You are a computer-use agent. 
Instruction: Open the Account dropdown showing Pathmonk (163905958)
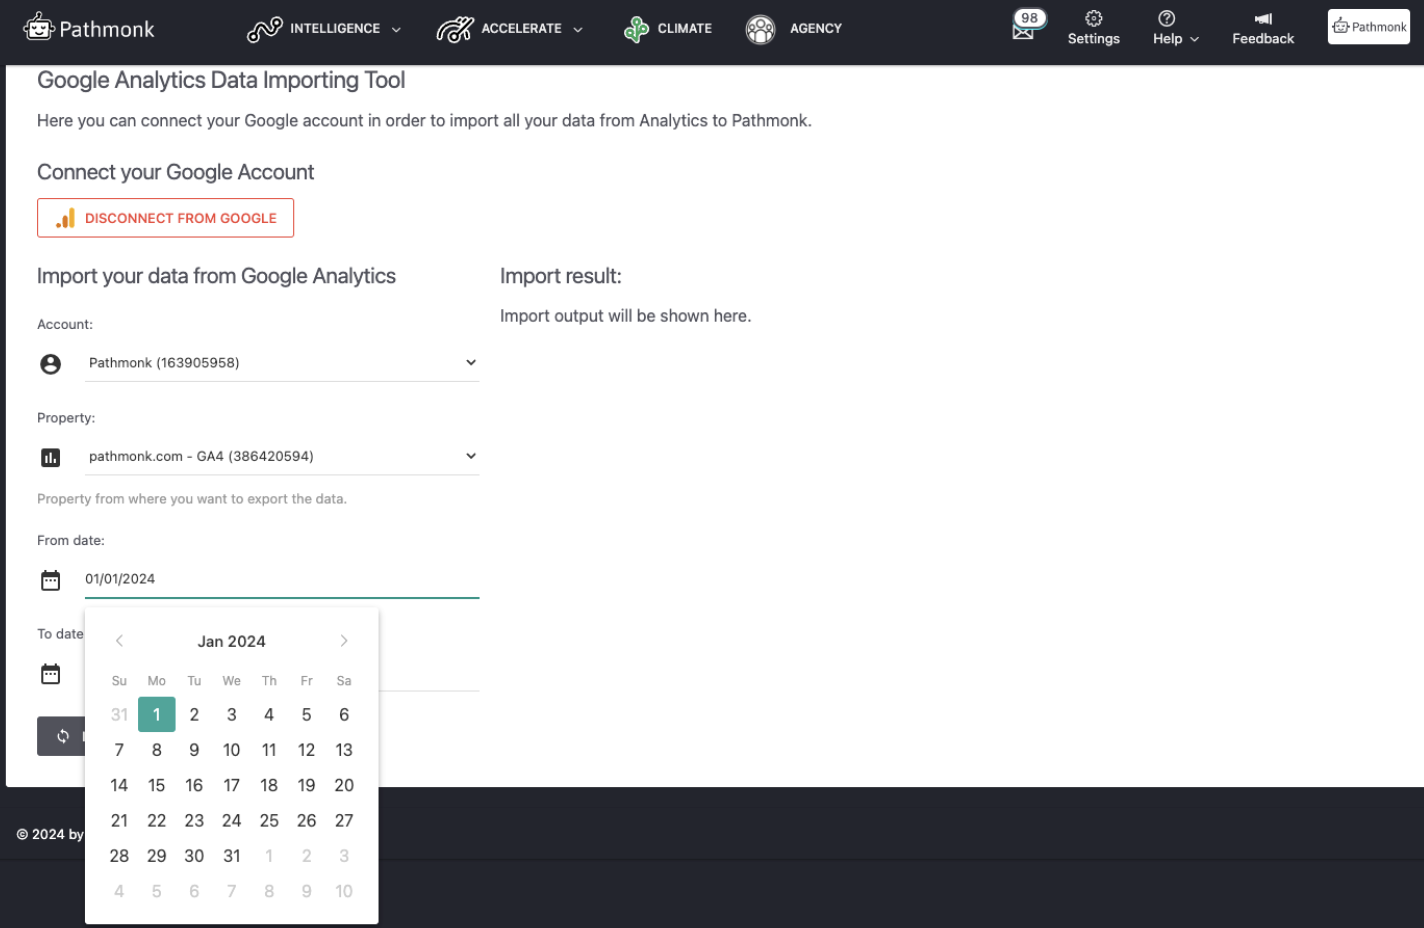280,362
